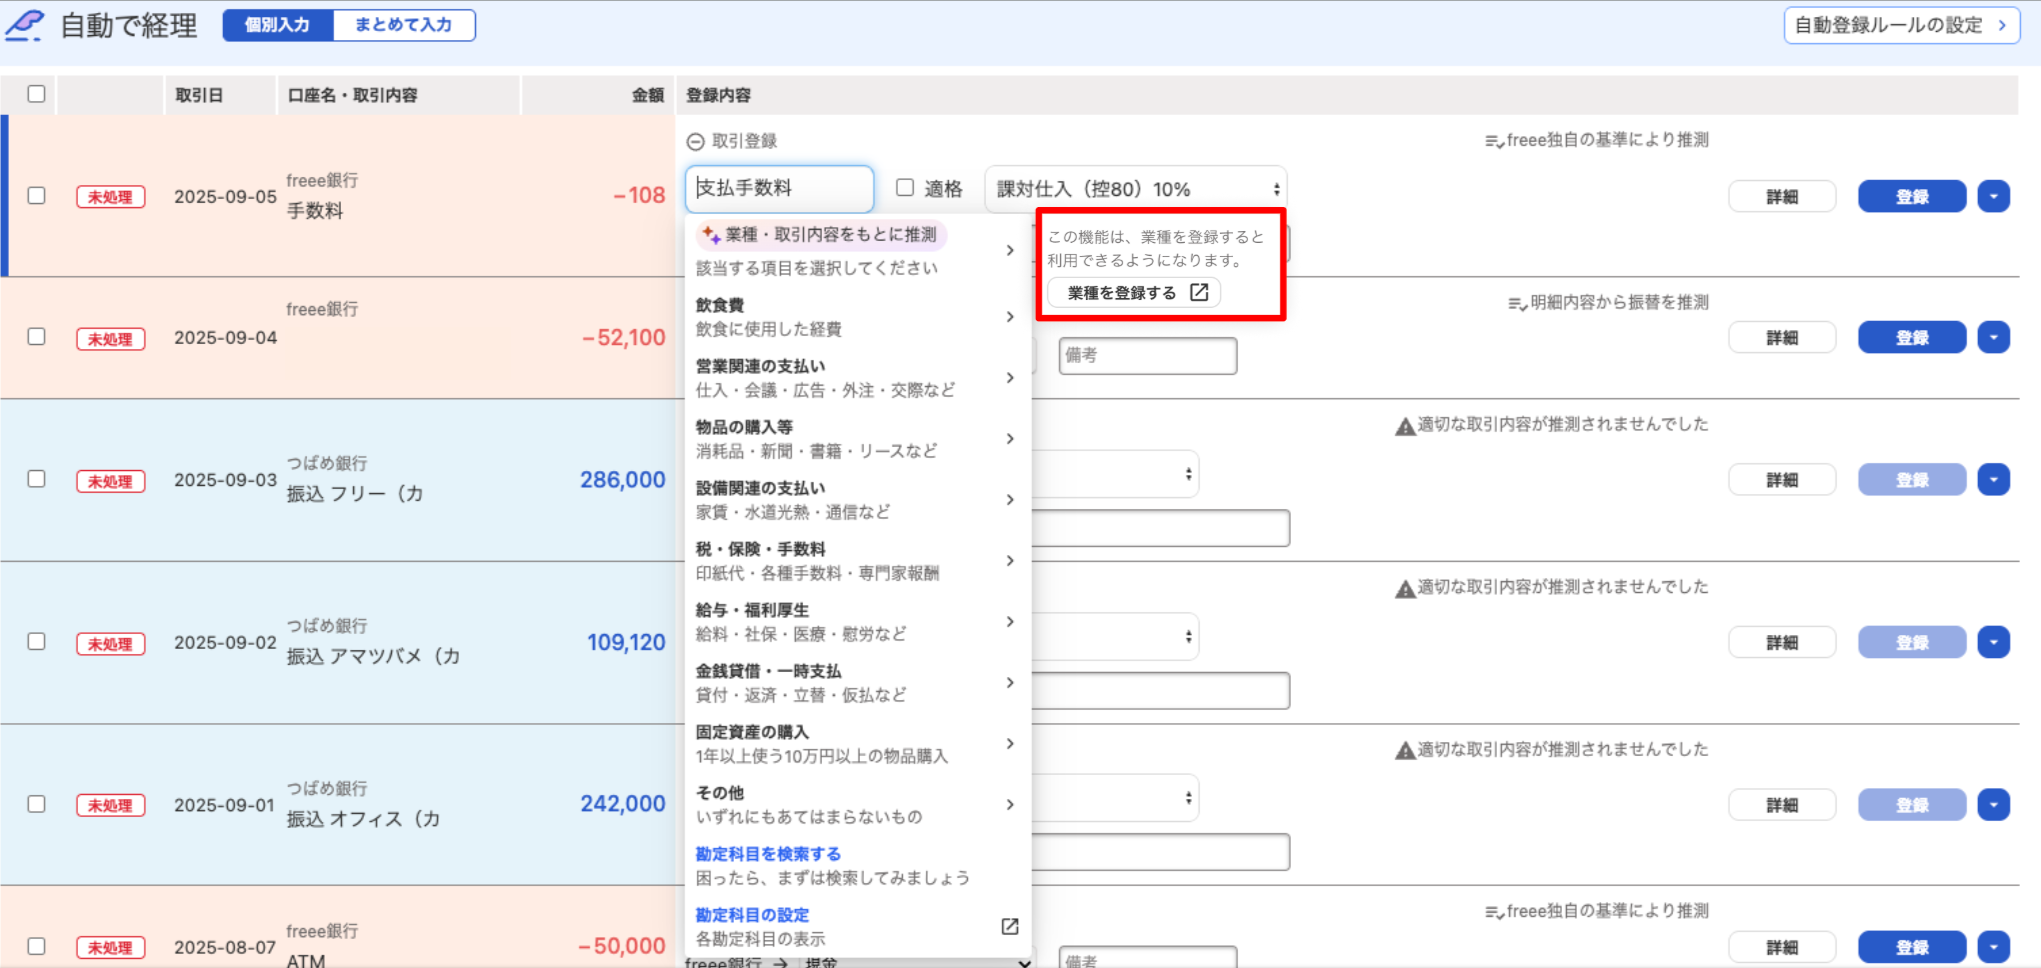Click the warning icon in the 2025-09-01 row
This screenshot has width=2041, height=968.
(x=1405, y=751)
